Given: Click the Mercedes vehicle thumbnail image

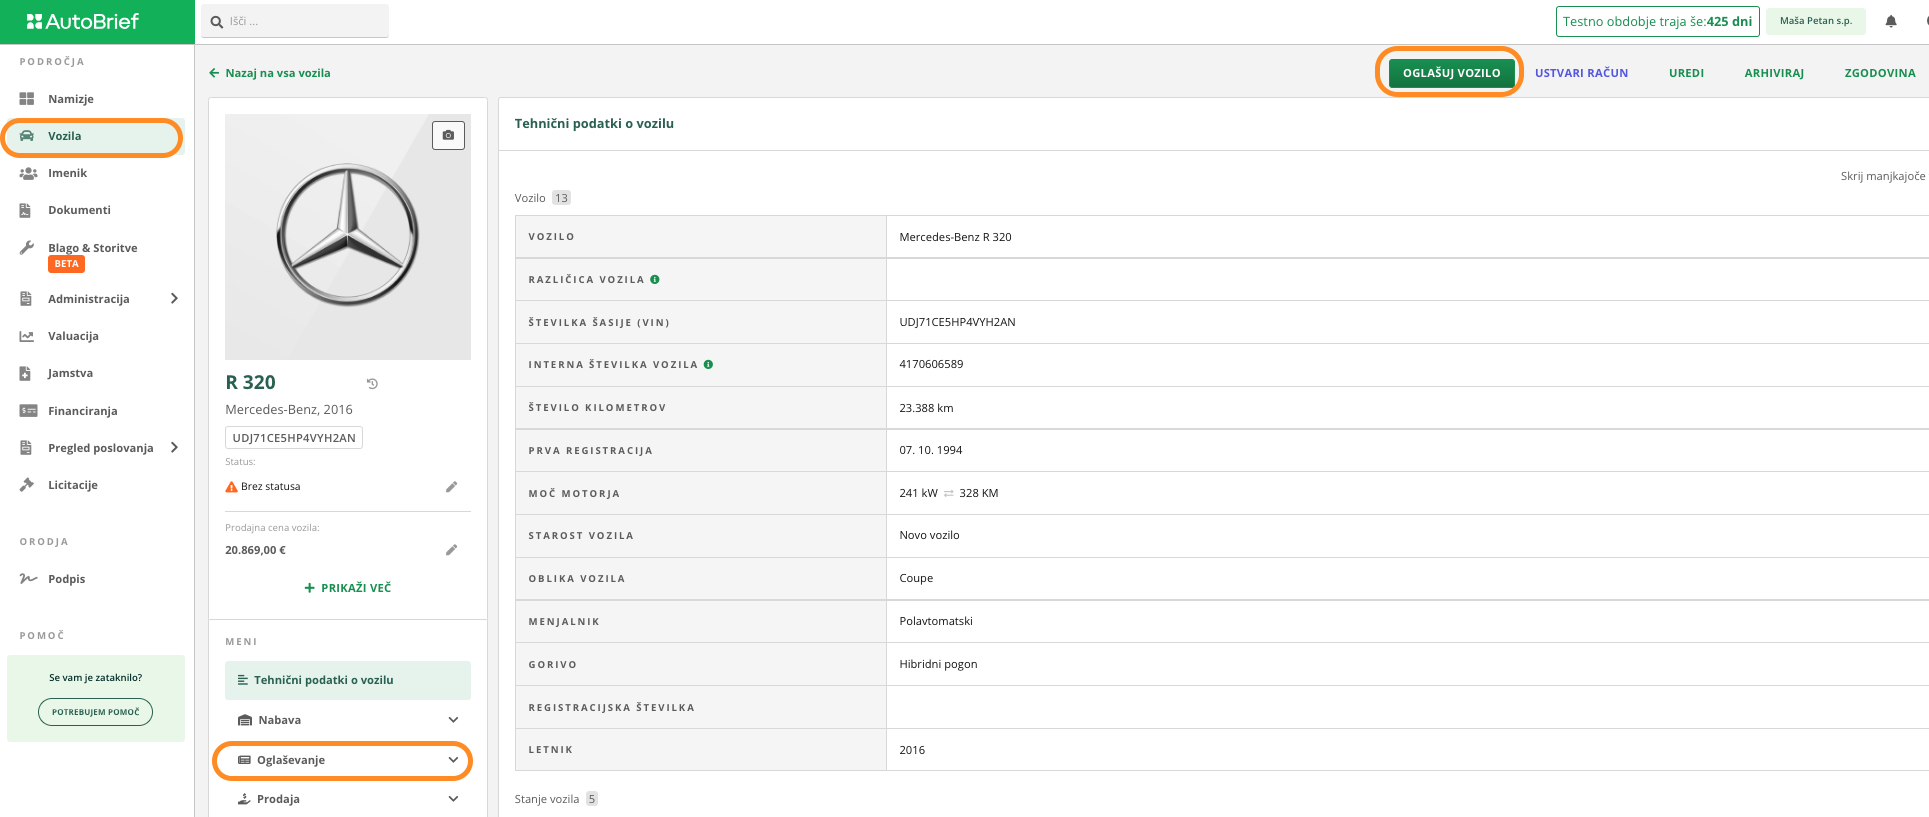Looking at the screenshot, I should click(x=347, y=237).
